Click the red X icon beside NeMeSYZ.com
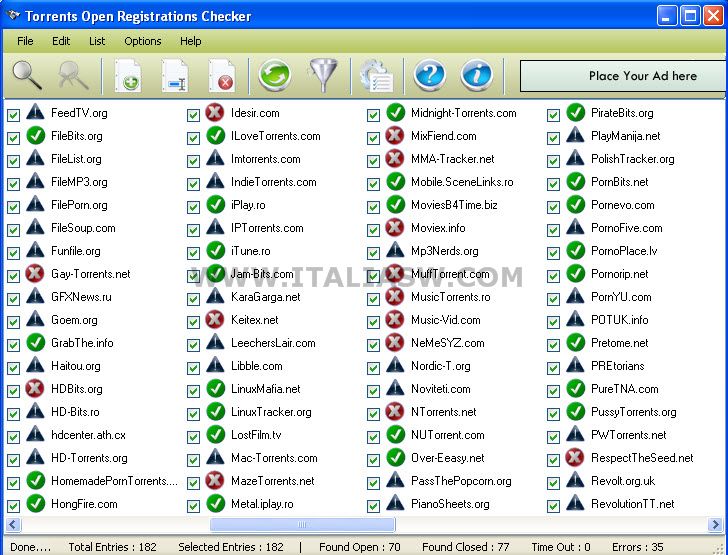The image size is (728, 555). (395, 342)
